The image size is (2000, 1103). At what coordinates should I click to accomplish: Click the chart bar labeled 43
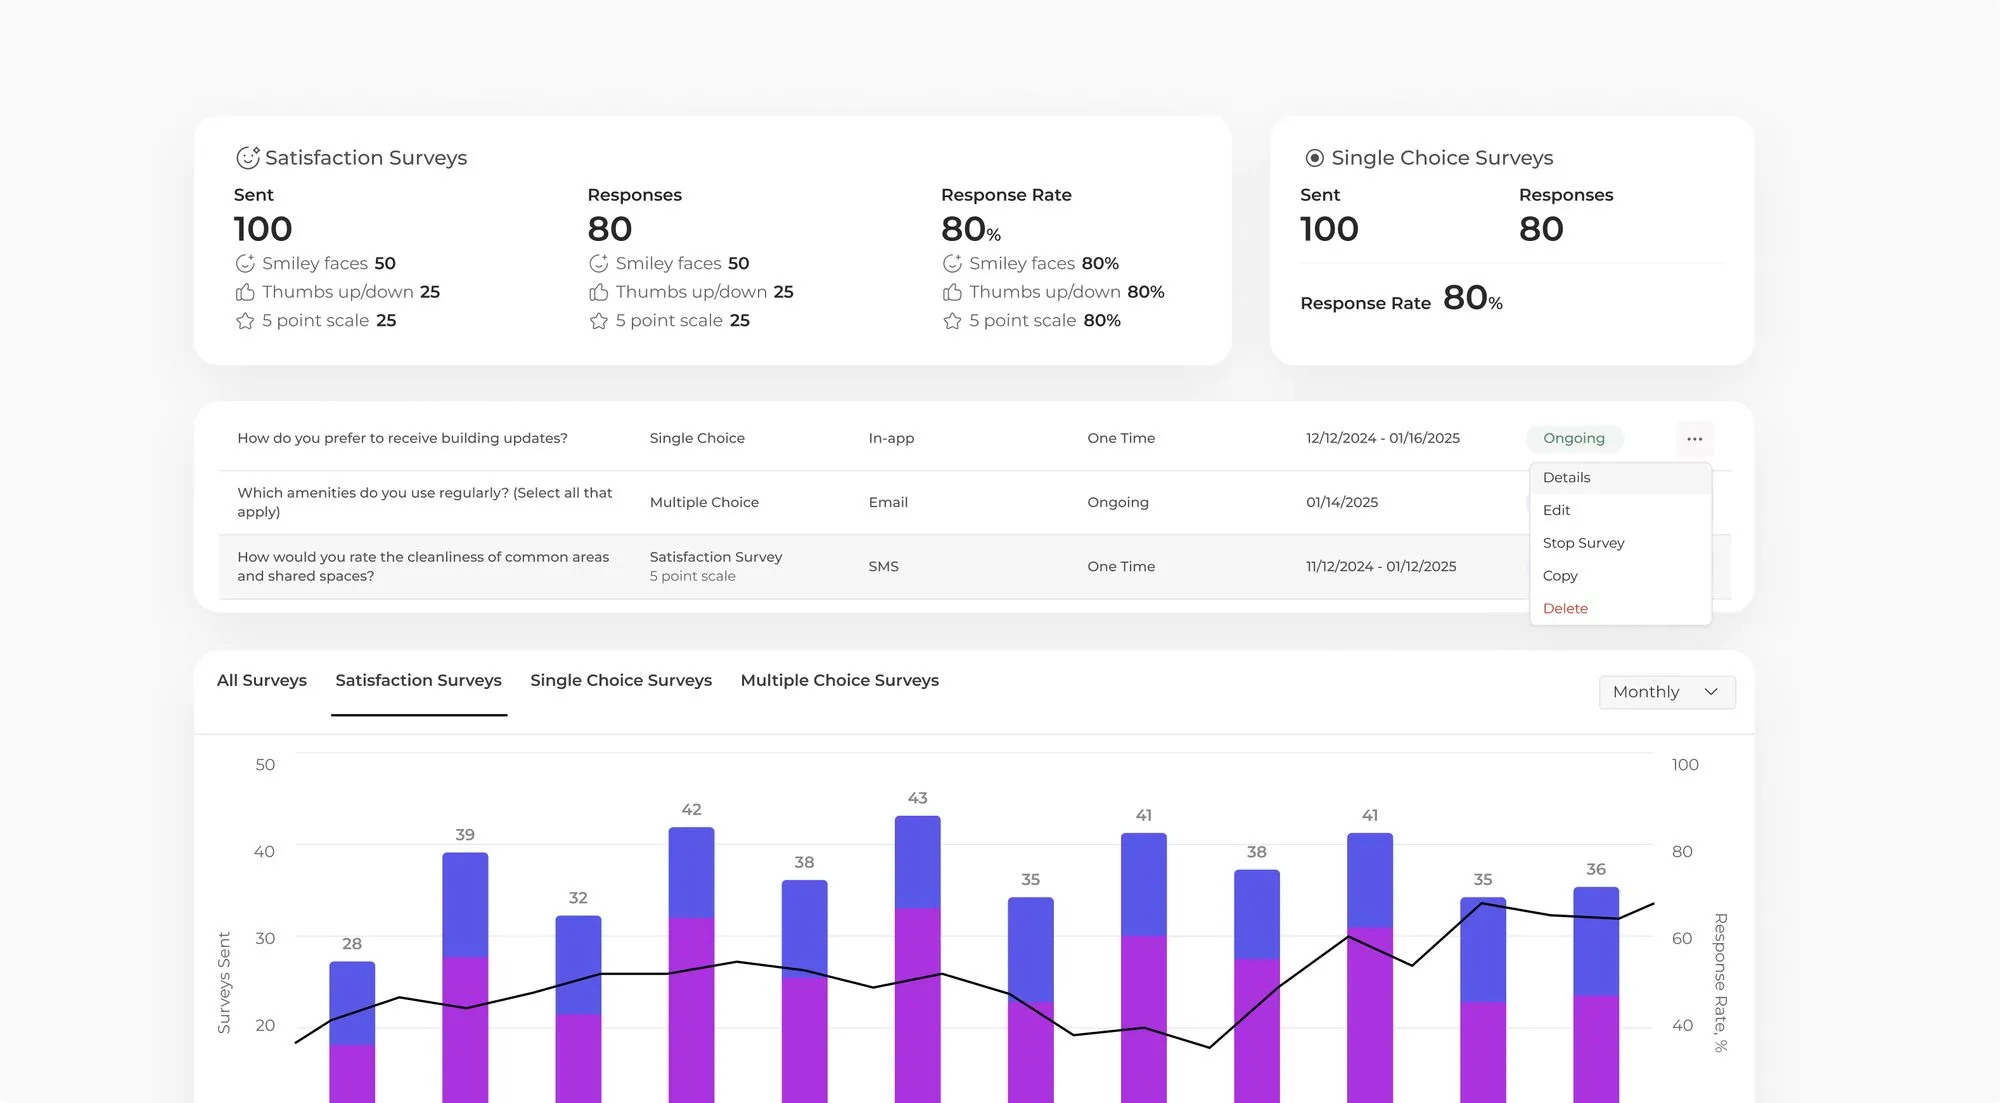[x=917, y=960]
